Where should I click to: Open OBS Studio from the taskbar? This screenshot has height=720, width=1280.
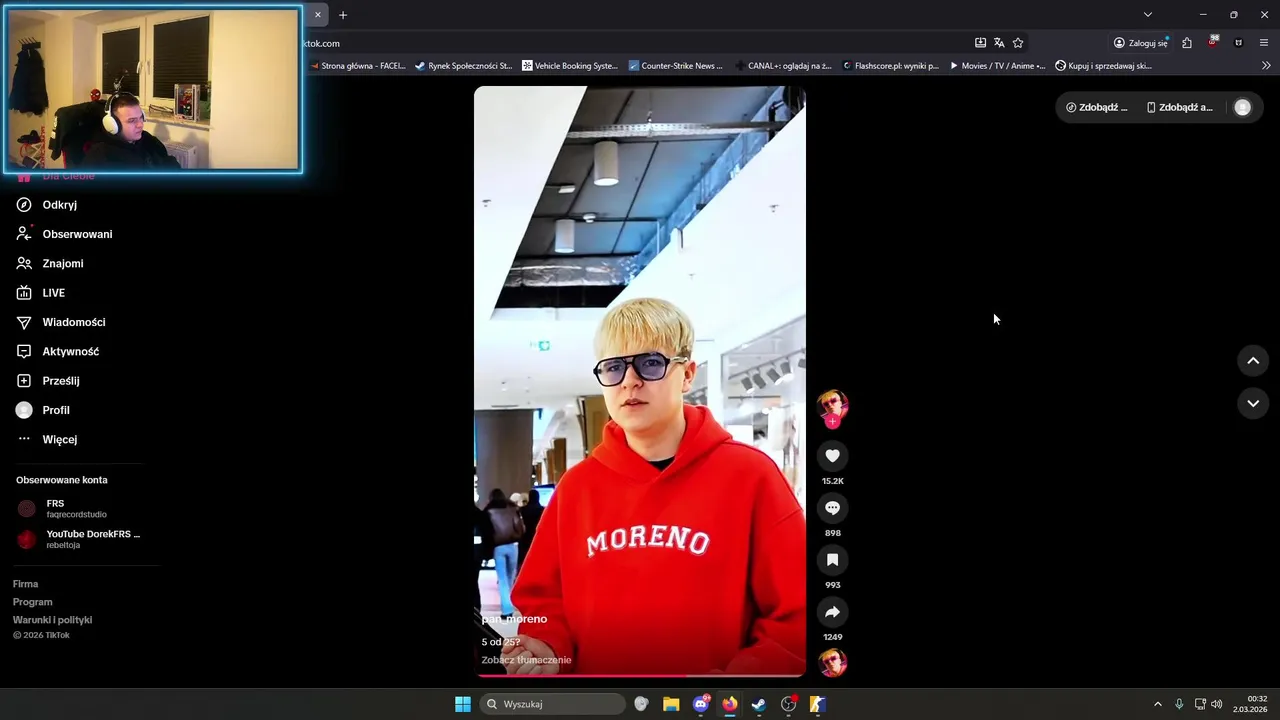tap(789, 704)
